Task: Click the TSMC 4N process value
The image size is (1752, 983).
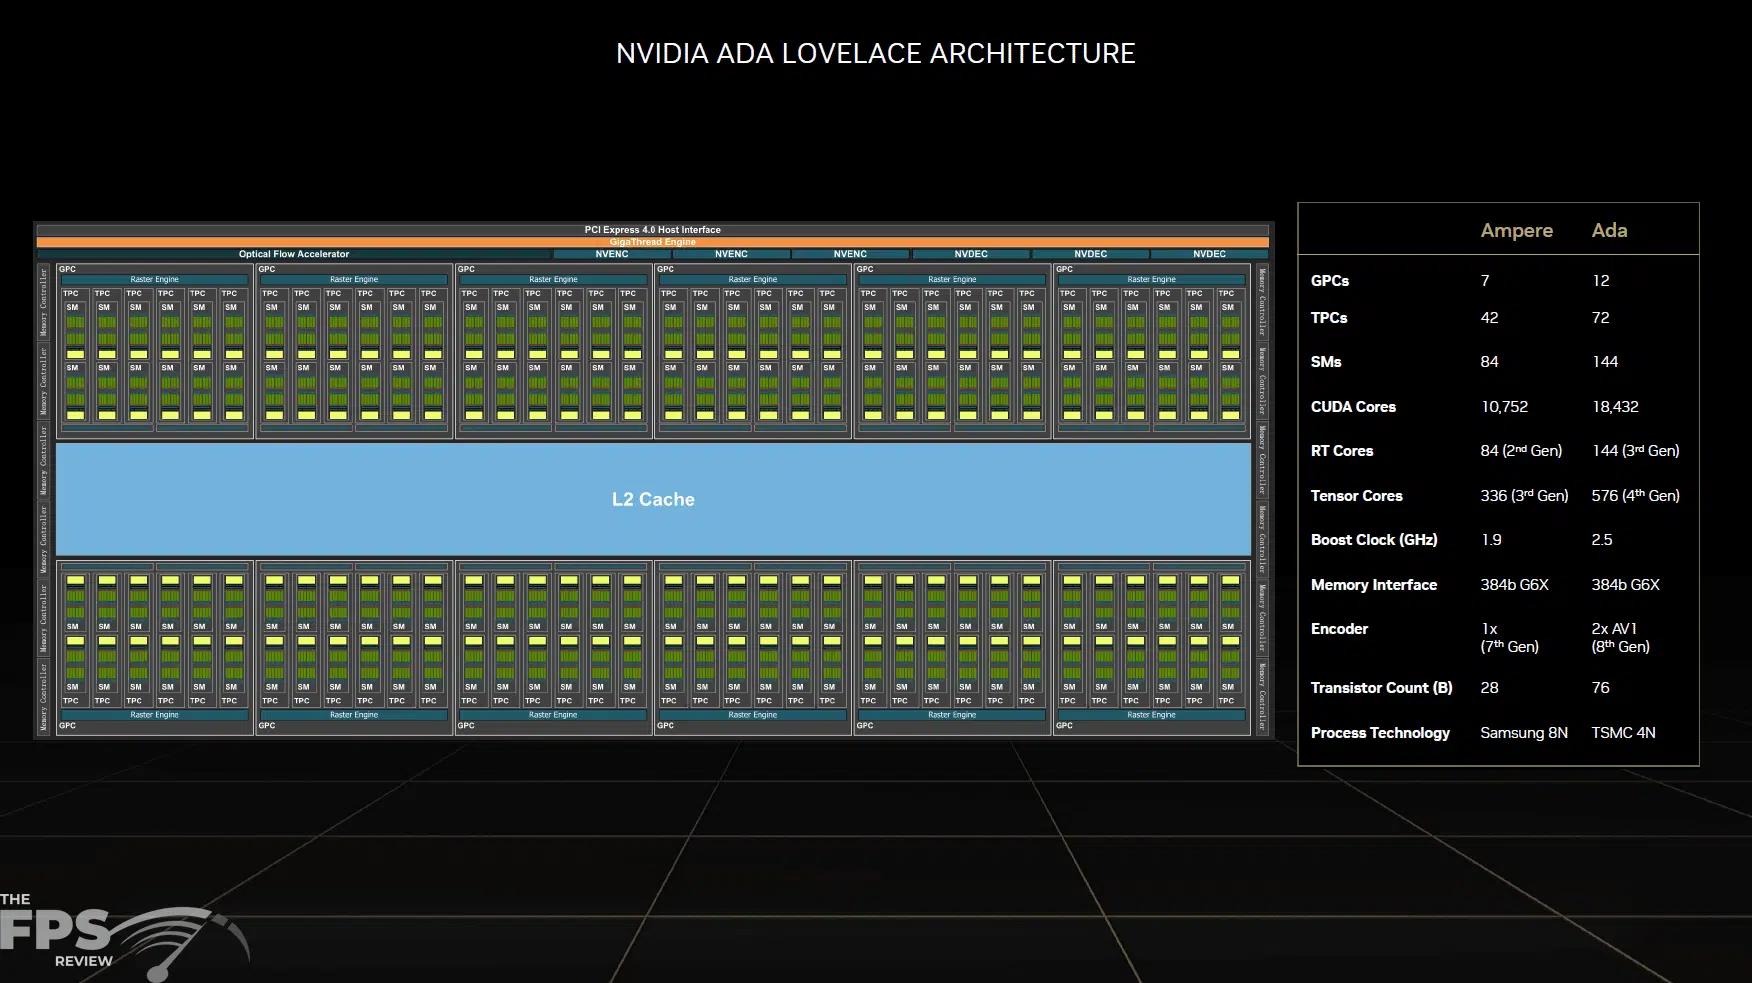Action: 1623,733
